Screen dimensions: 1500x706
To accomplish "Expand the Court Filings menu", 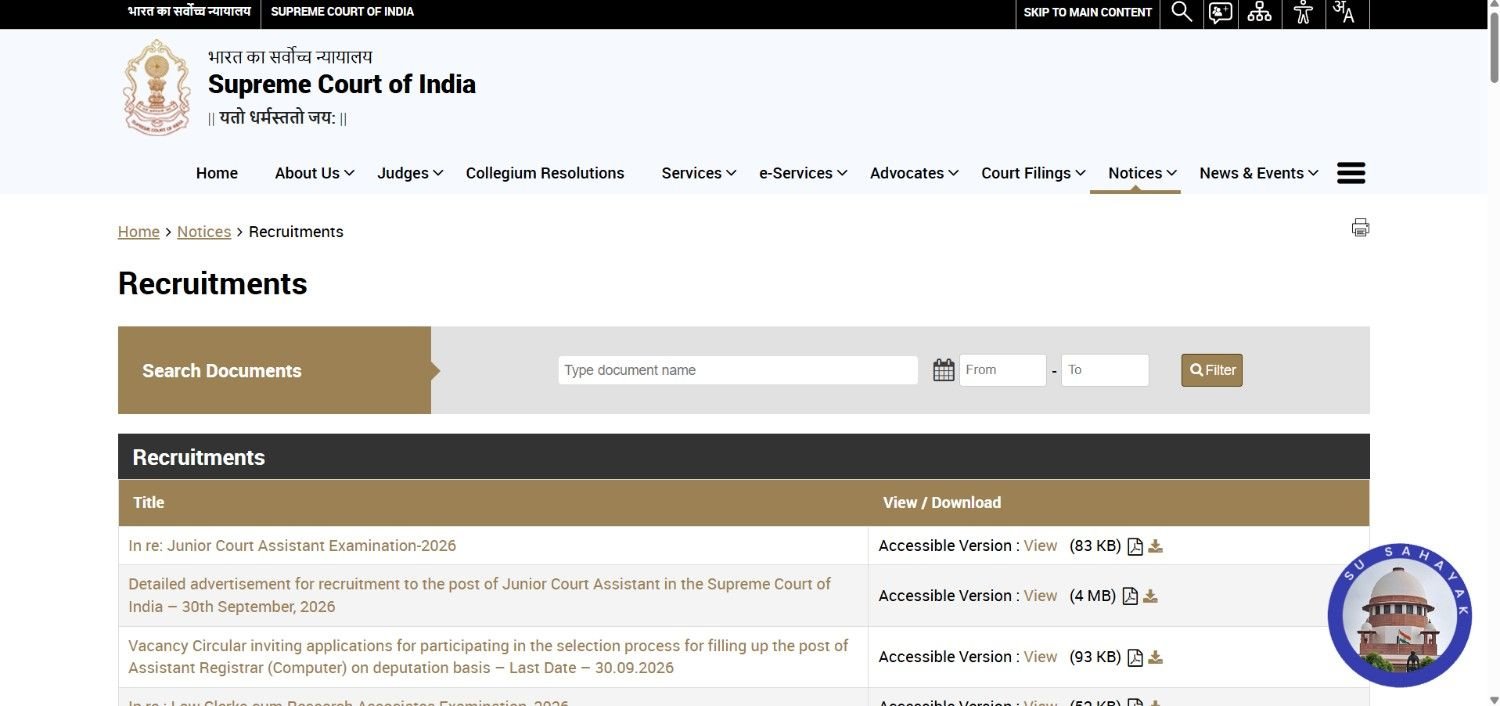I will [x=1033, y=173].
